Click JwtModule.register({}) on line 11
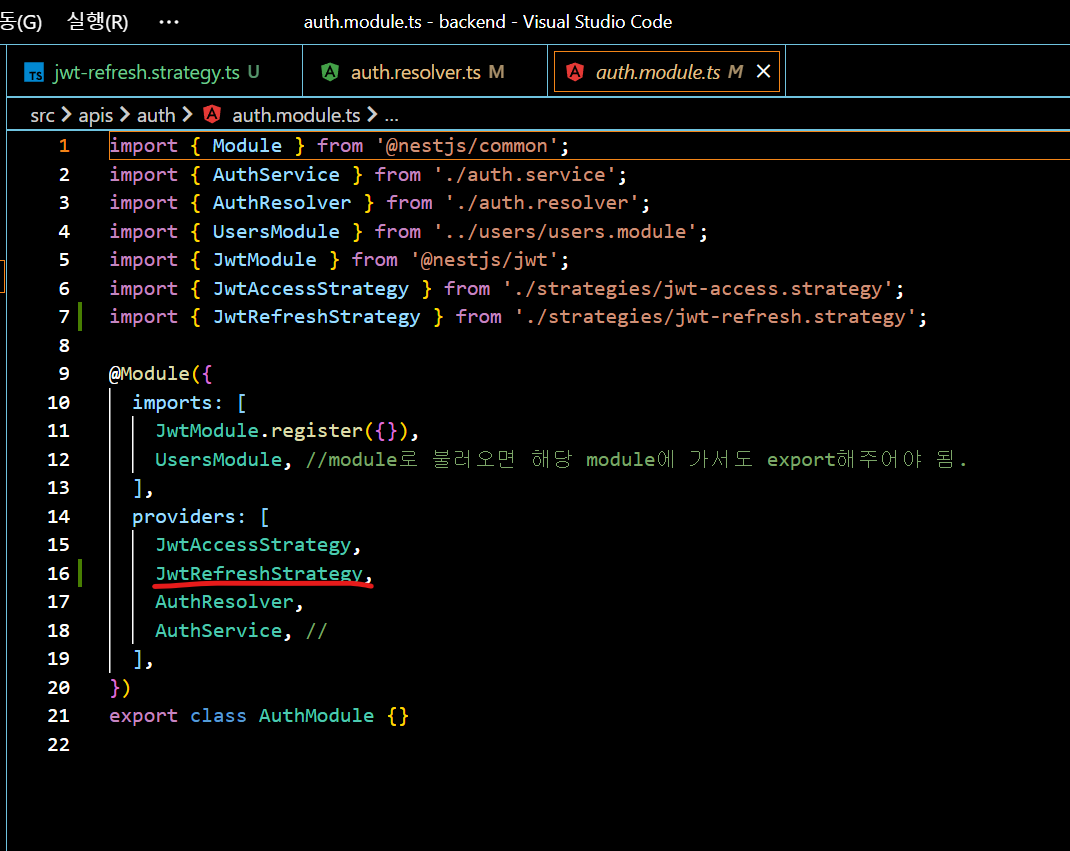The height and width of the screenshot is (851, 1070). pyautogui.click(x=281, y=431)
